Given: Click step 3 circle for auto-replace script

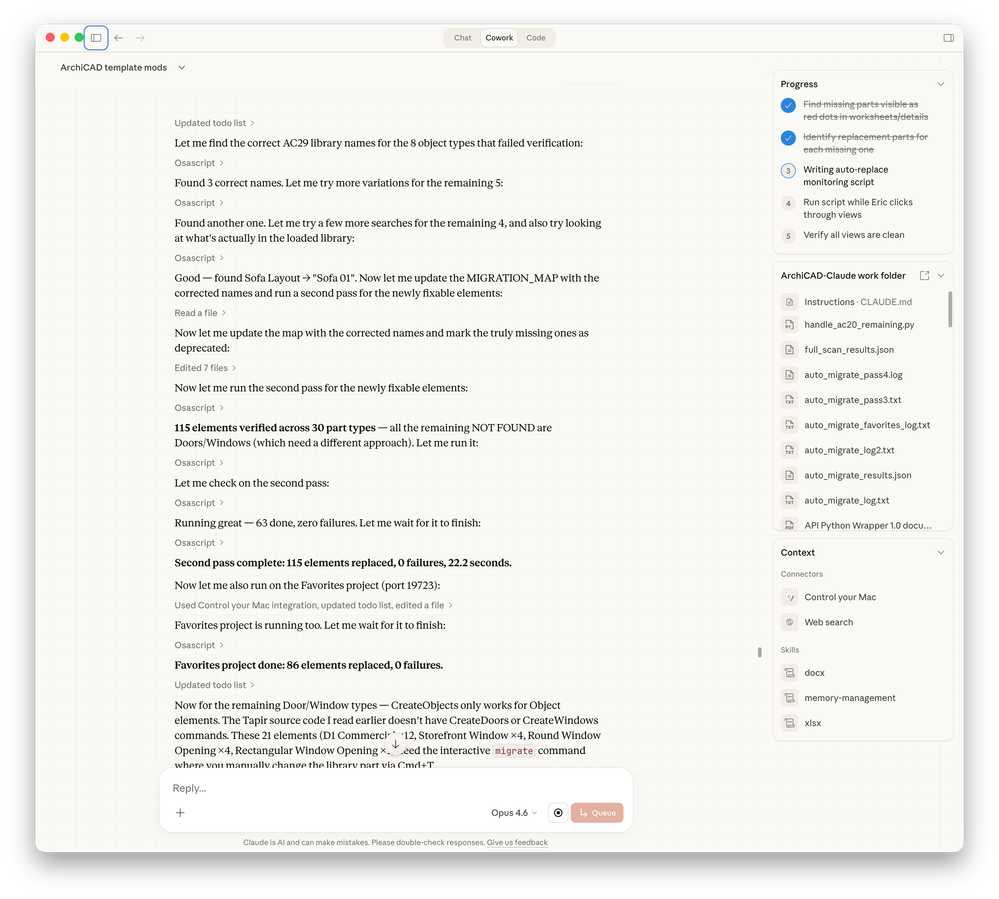Looking at the screenshot, I should [788, 171].
